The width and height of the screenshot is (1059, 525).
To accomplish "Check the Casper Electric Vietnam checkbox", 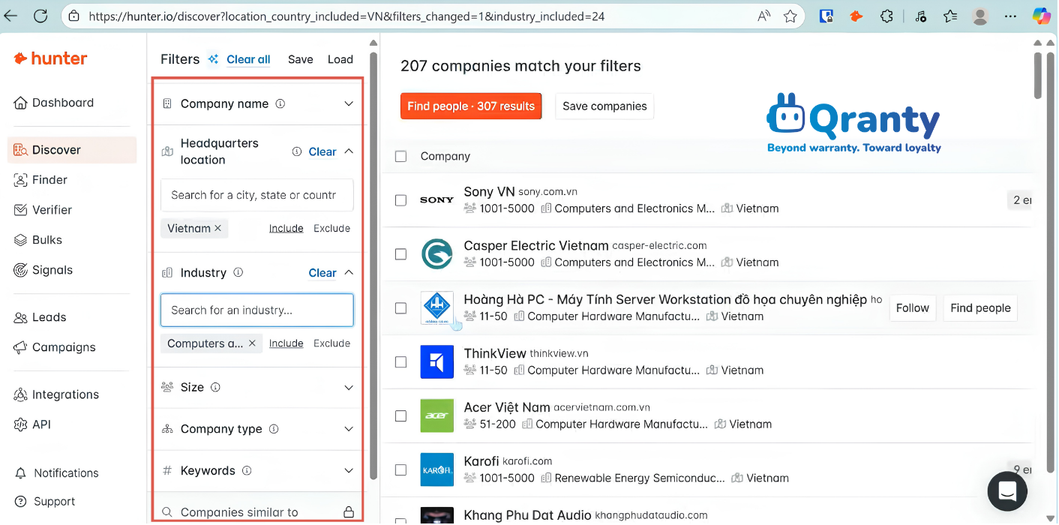I will point(401,254).
